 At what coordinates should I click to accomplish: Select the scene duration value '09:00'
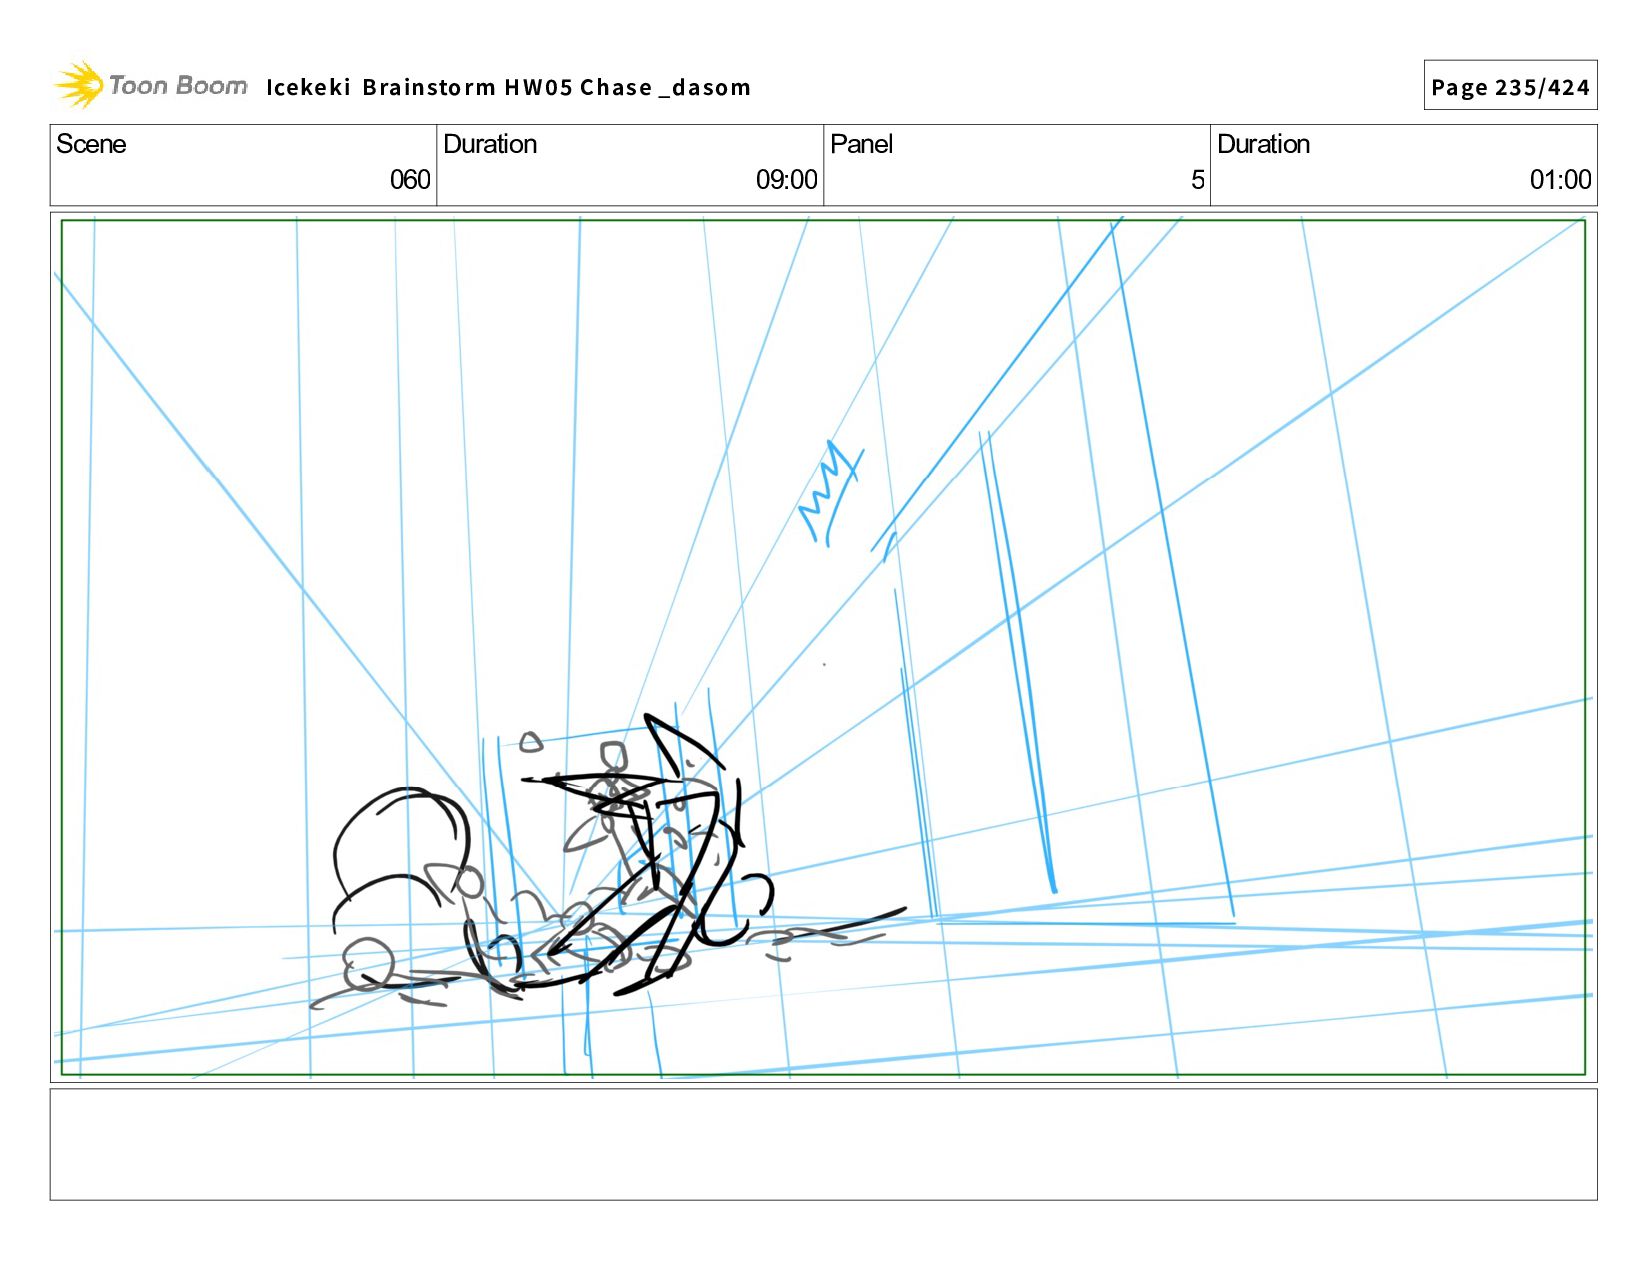[x=786, y=180]
